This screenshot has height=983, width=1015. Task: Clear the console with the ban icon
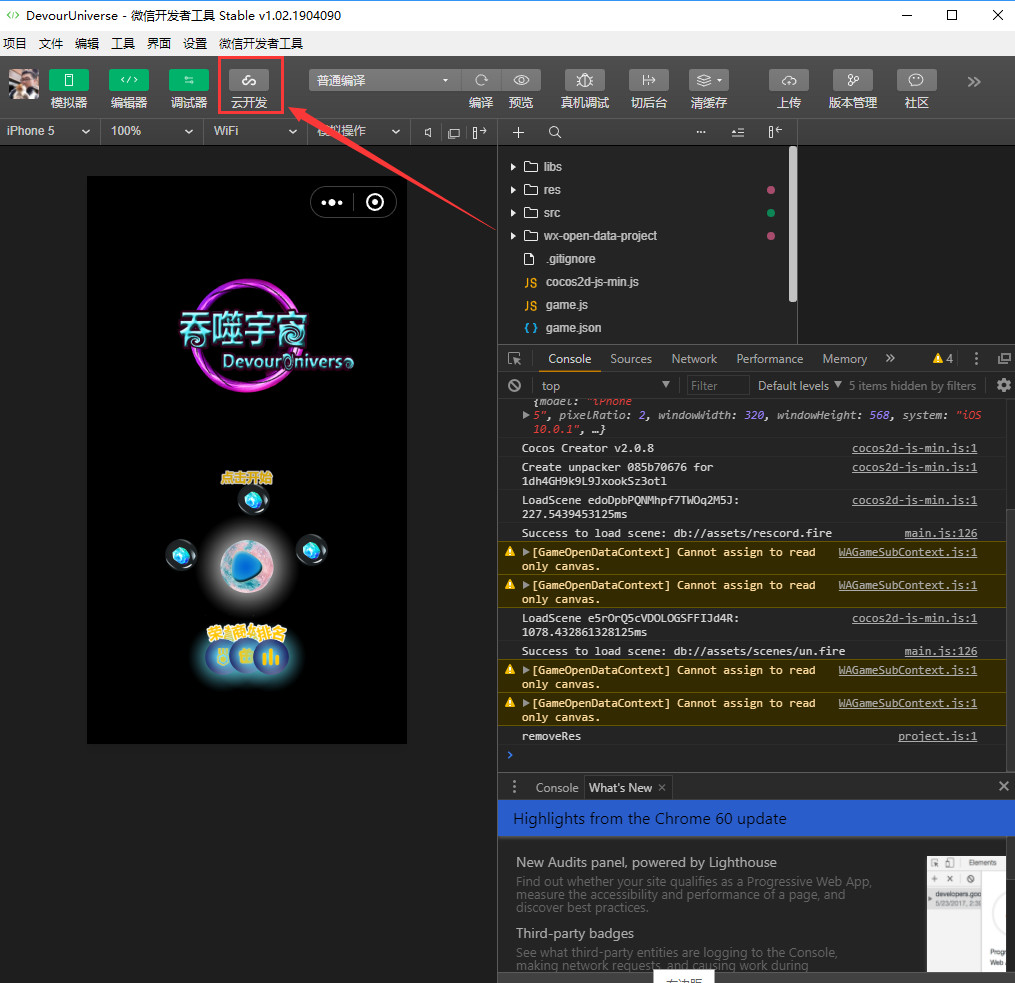pyautogui.click(x=515, y=386)
